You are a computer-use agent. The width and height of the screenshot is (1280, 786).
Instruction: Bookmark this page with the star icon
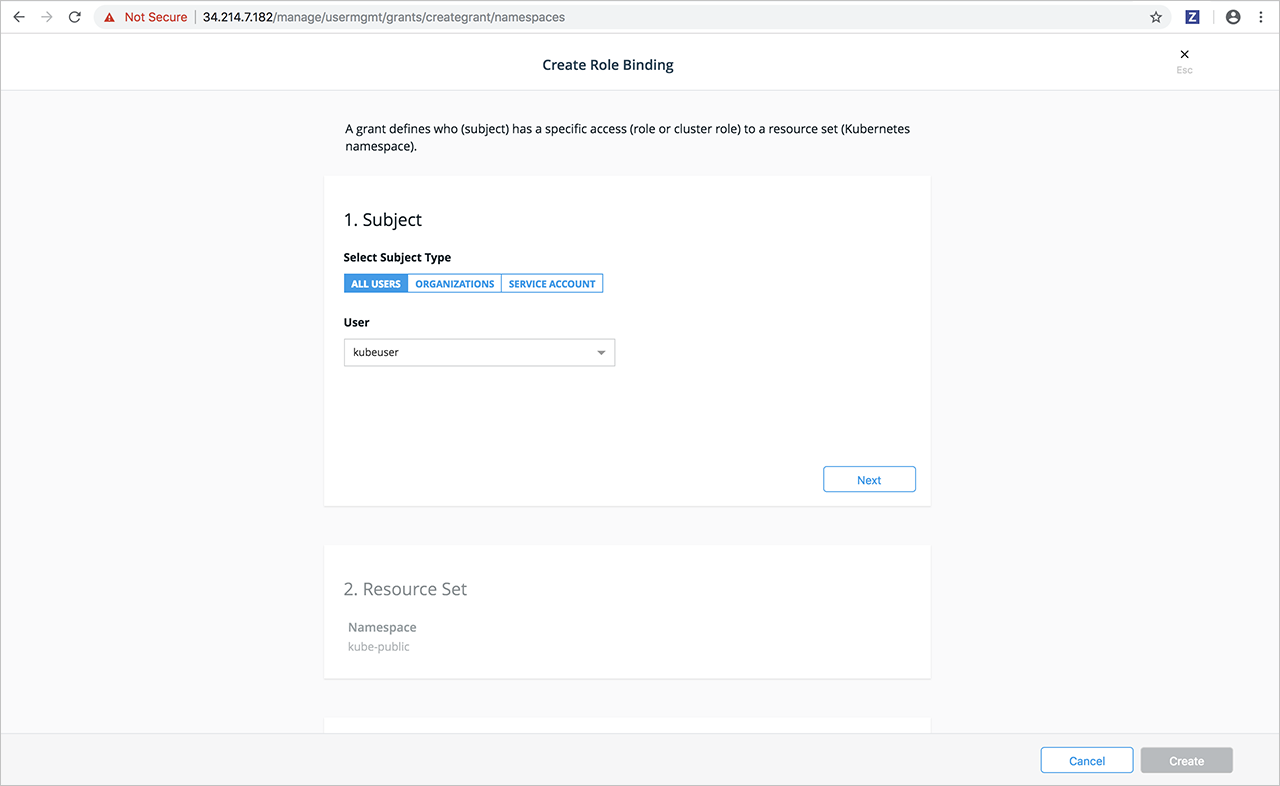click(1156, 17)
